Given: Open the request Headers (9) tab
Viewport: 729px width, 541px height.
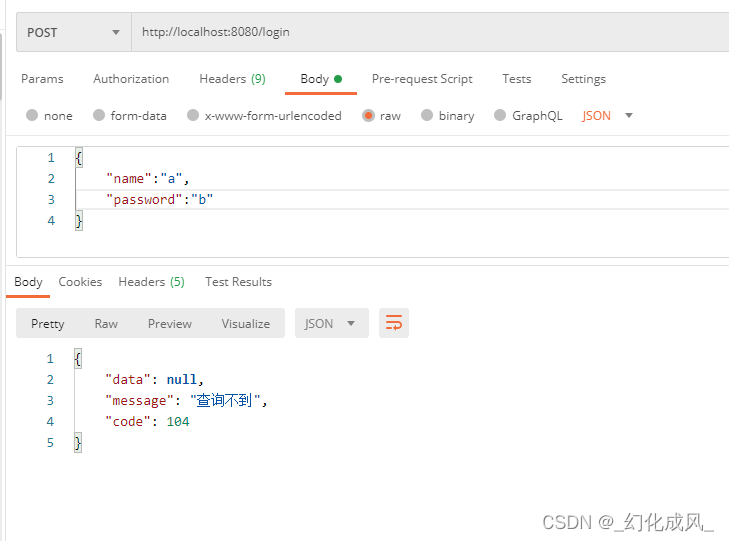Looking at the screenshot, I should point(232,79).
